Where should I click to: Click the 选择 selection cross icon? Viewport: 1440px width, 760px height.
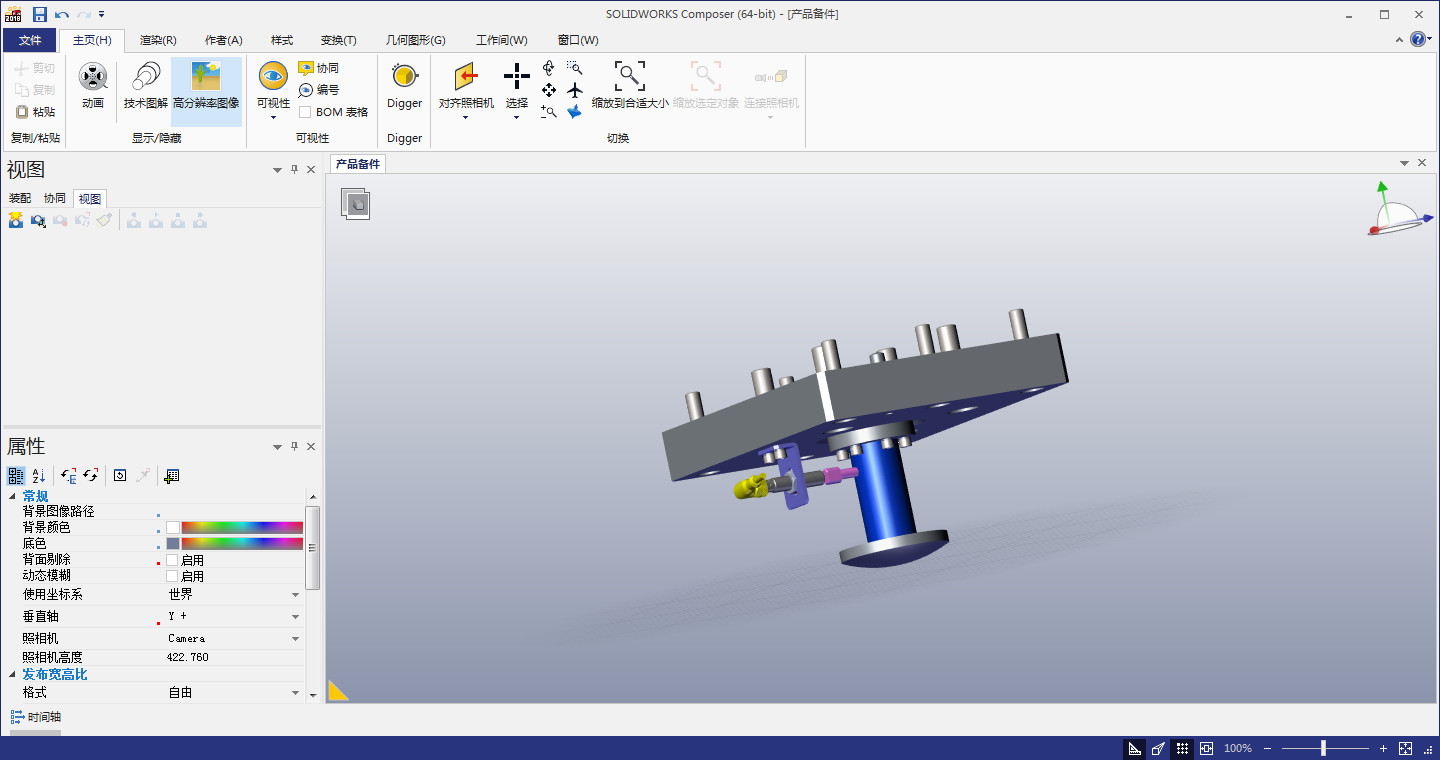516,77
